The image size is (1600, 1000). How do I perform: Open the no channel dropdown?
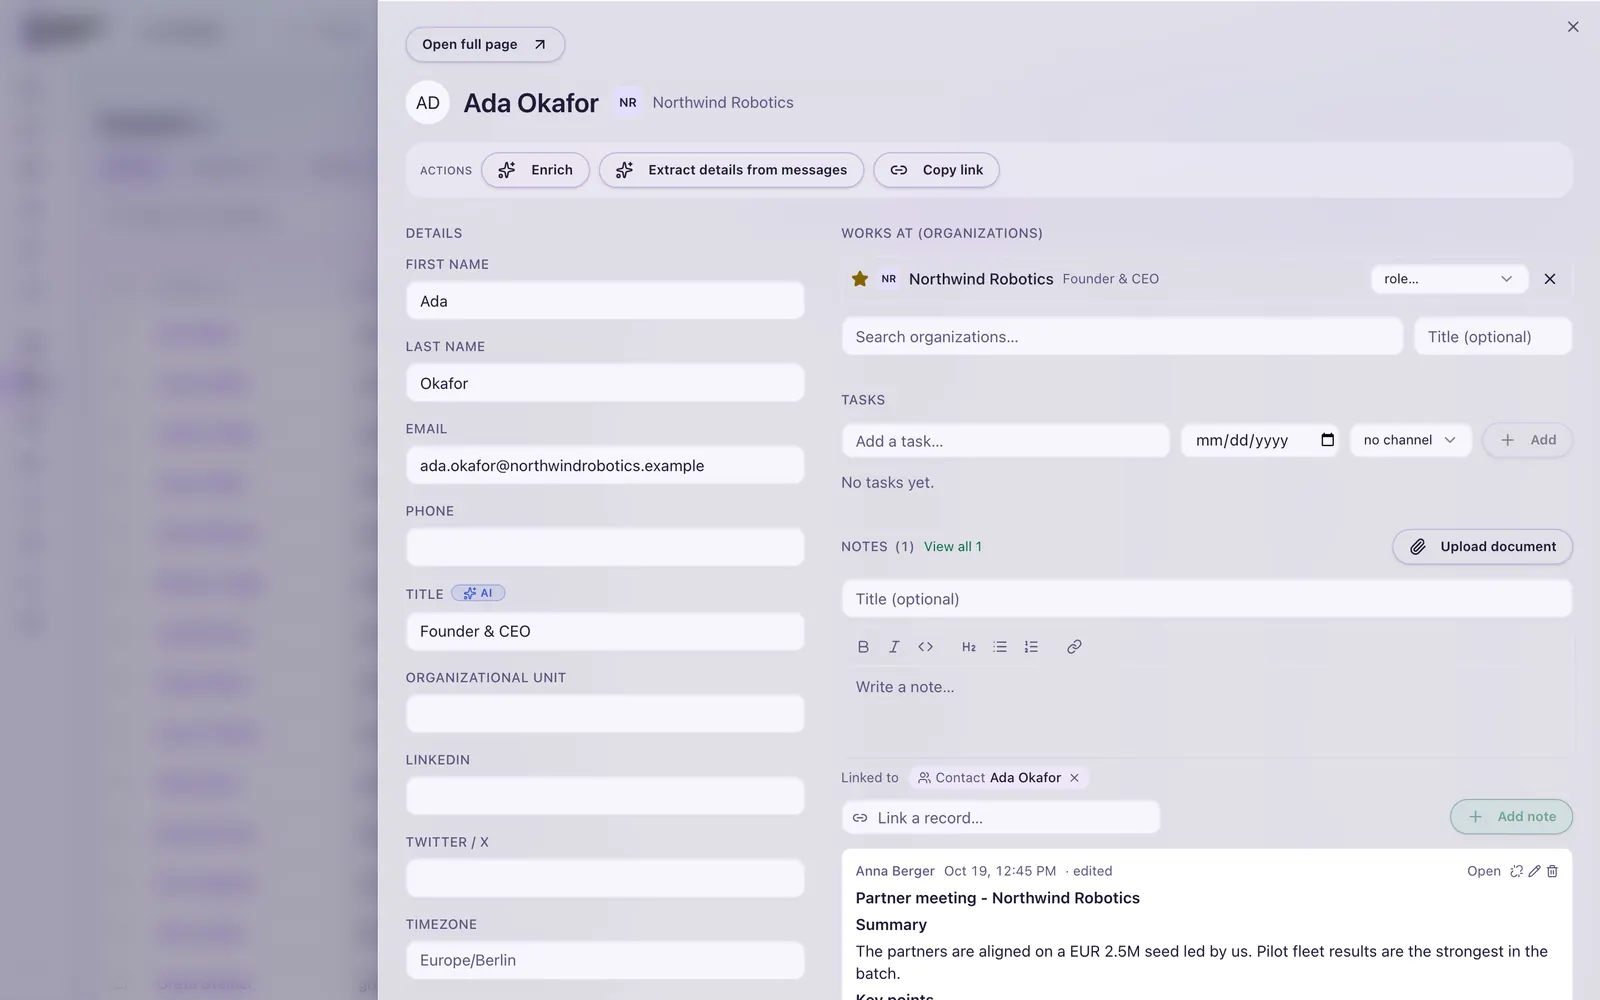(x=1410, y=440)
